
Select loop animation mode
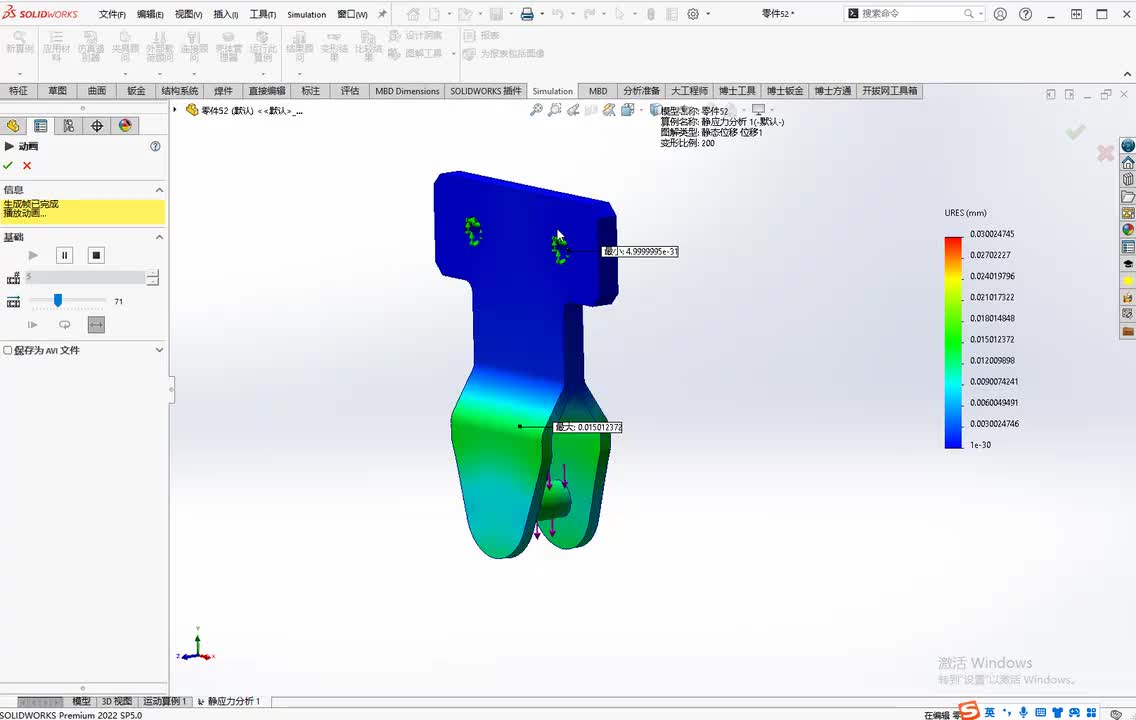(x=64, y=325)
